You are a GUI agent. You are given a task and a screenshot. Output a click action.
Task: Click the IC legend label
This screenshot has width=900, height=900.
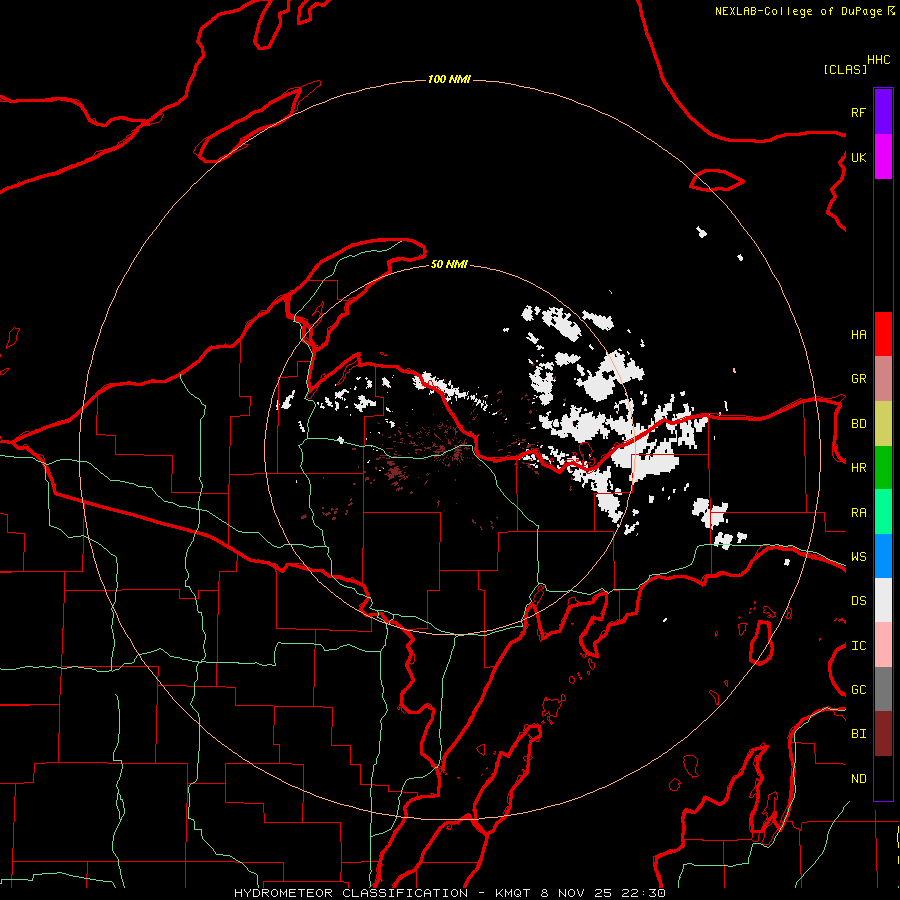tap(858, 646)
